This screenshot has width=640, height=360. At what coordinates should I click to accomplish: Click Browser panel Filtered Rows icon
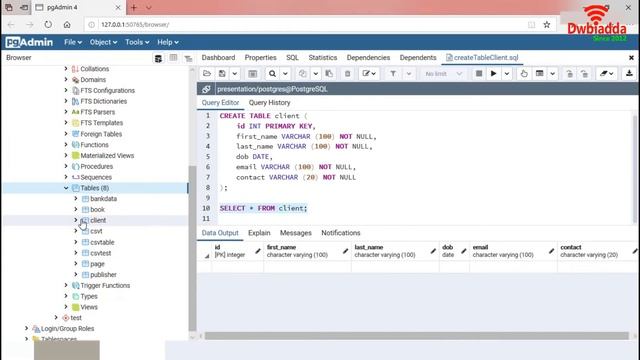pos(188,58)
